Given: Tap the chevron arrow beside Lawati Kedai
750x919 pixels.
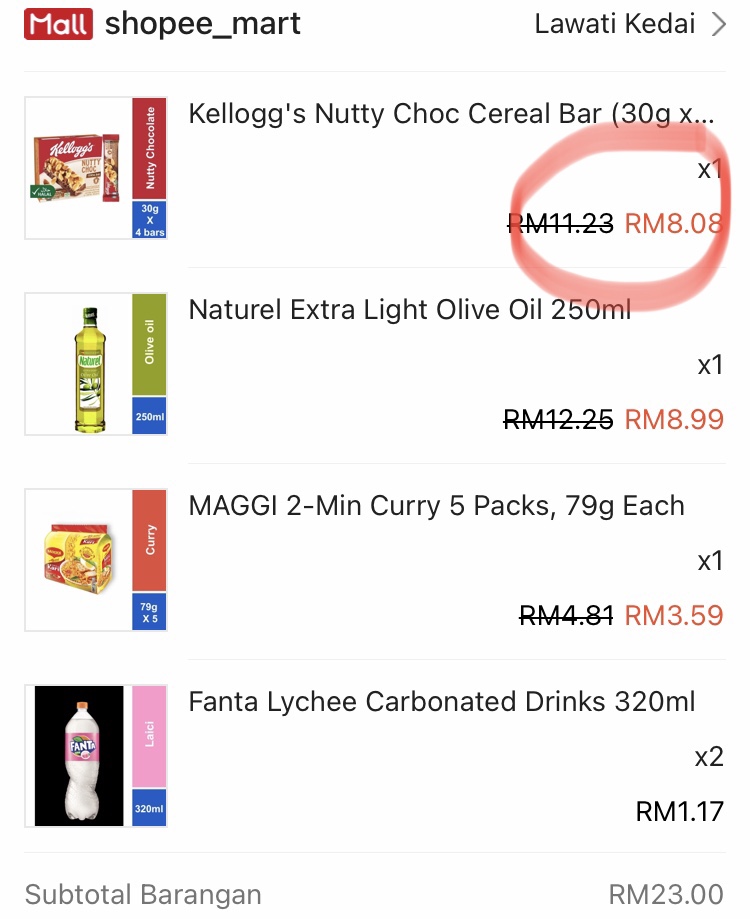Looking at the screenshot, I should [718, 25].
